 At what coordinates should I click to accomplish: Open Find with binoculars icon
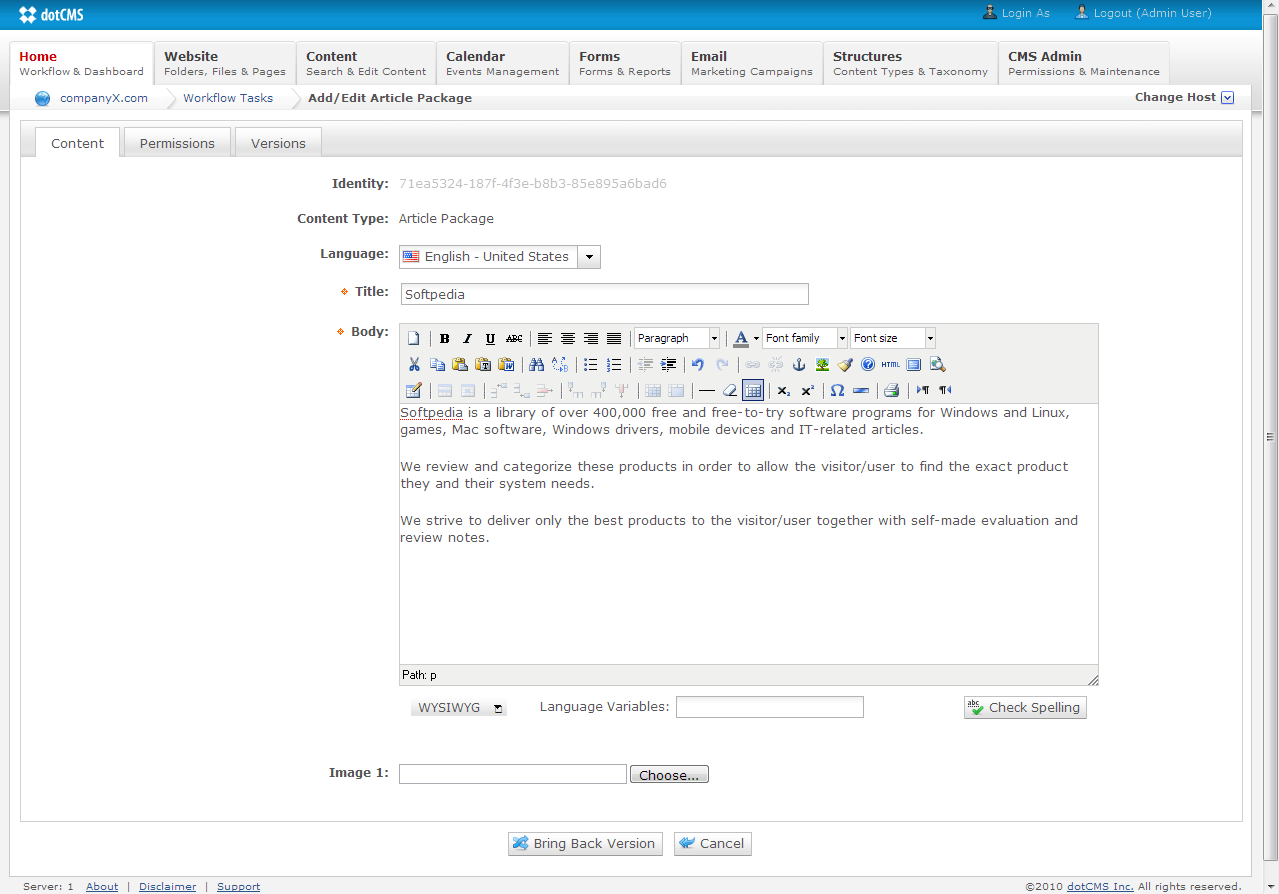point(537,364)
